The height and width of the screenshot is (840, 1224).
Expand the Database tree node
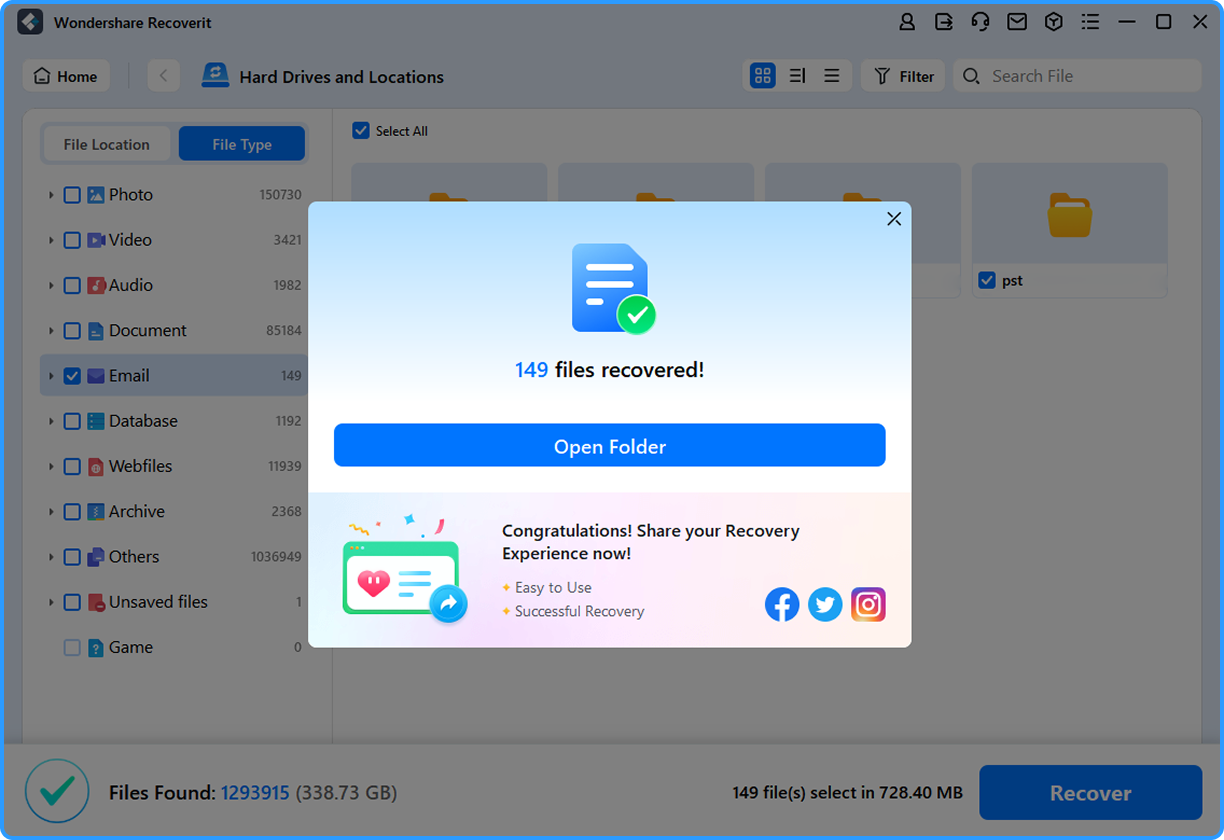(x=51, y=421)
